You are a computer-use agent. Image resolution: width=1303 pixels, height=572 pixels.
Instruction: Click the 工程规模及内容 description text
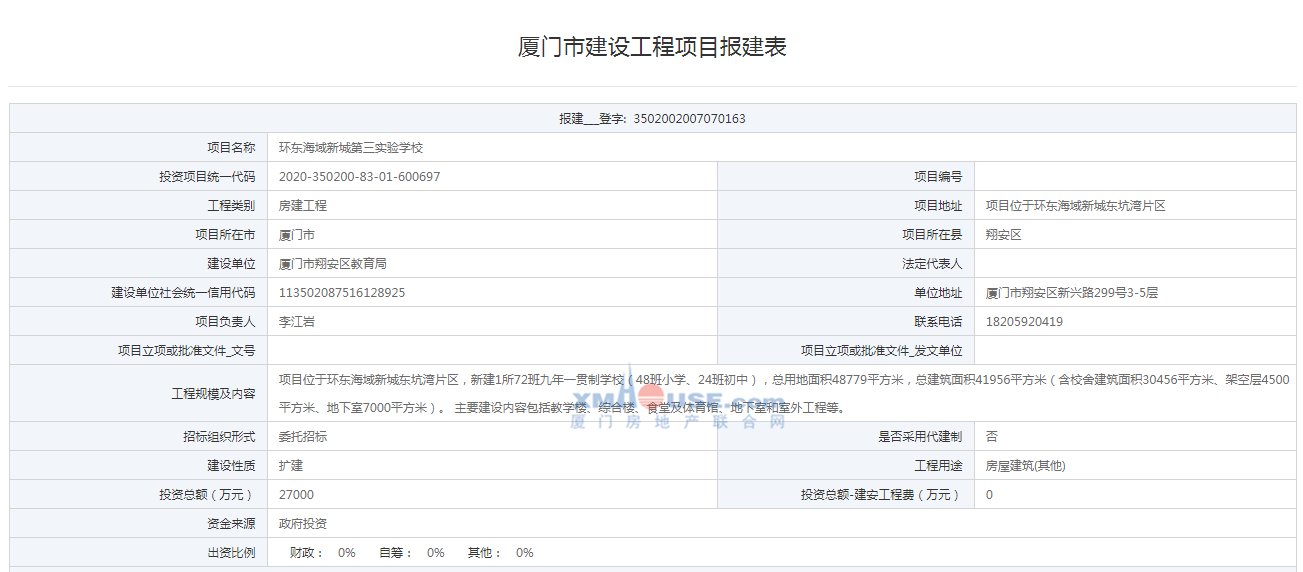click(782, 393)
